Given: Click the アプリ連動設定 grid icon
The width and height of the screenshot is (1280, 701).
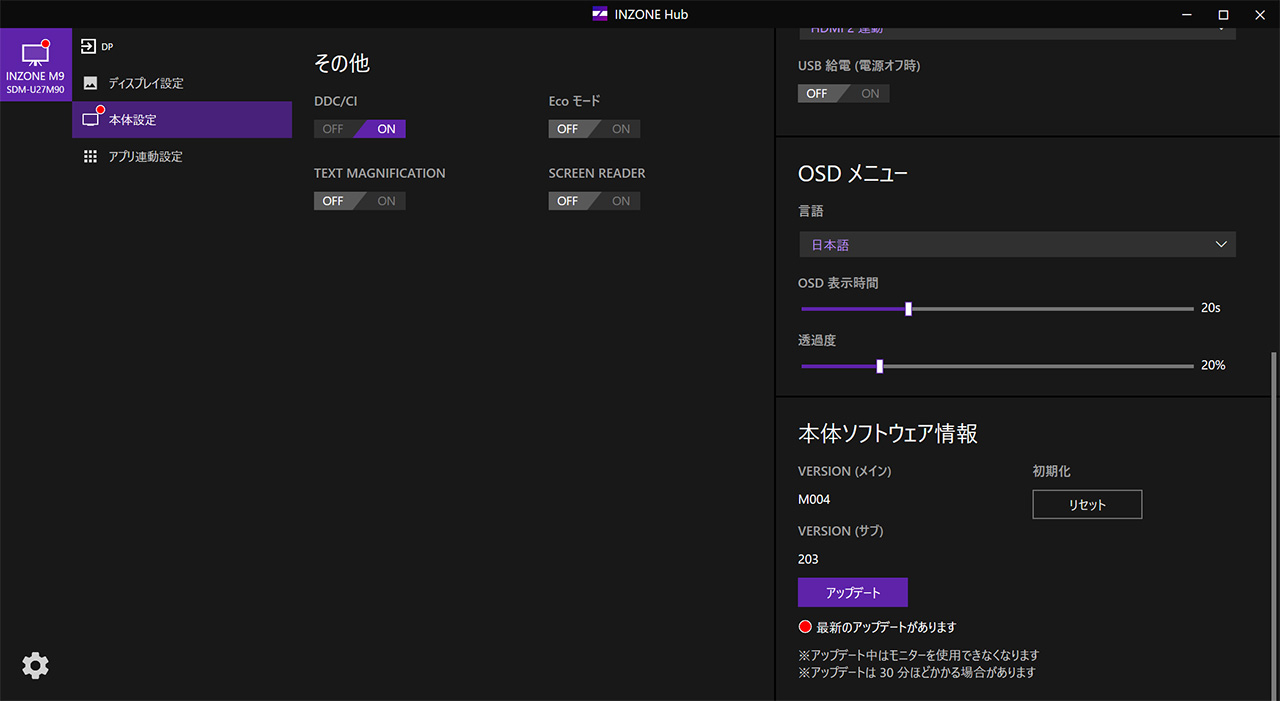Looking at the screenshot, I should click(x=90, y=157).
